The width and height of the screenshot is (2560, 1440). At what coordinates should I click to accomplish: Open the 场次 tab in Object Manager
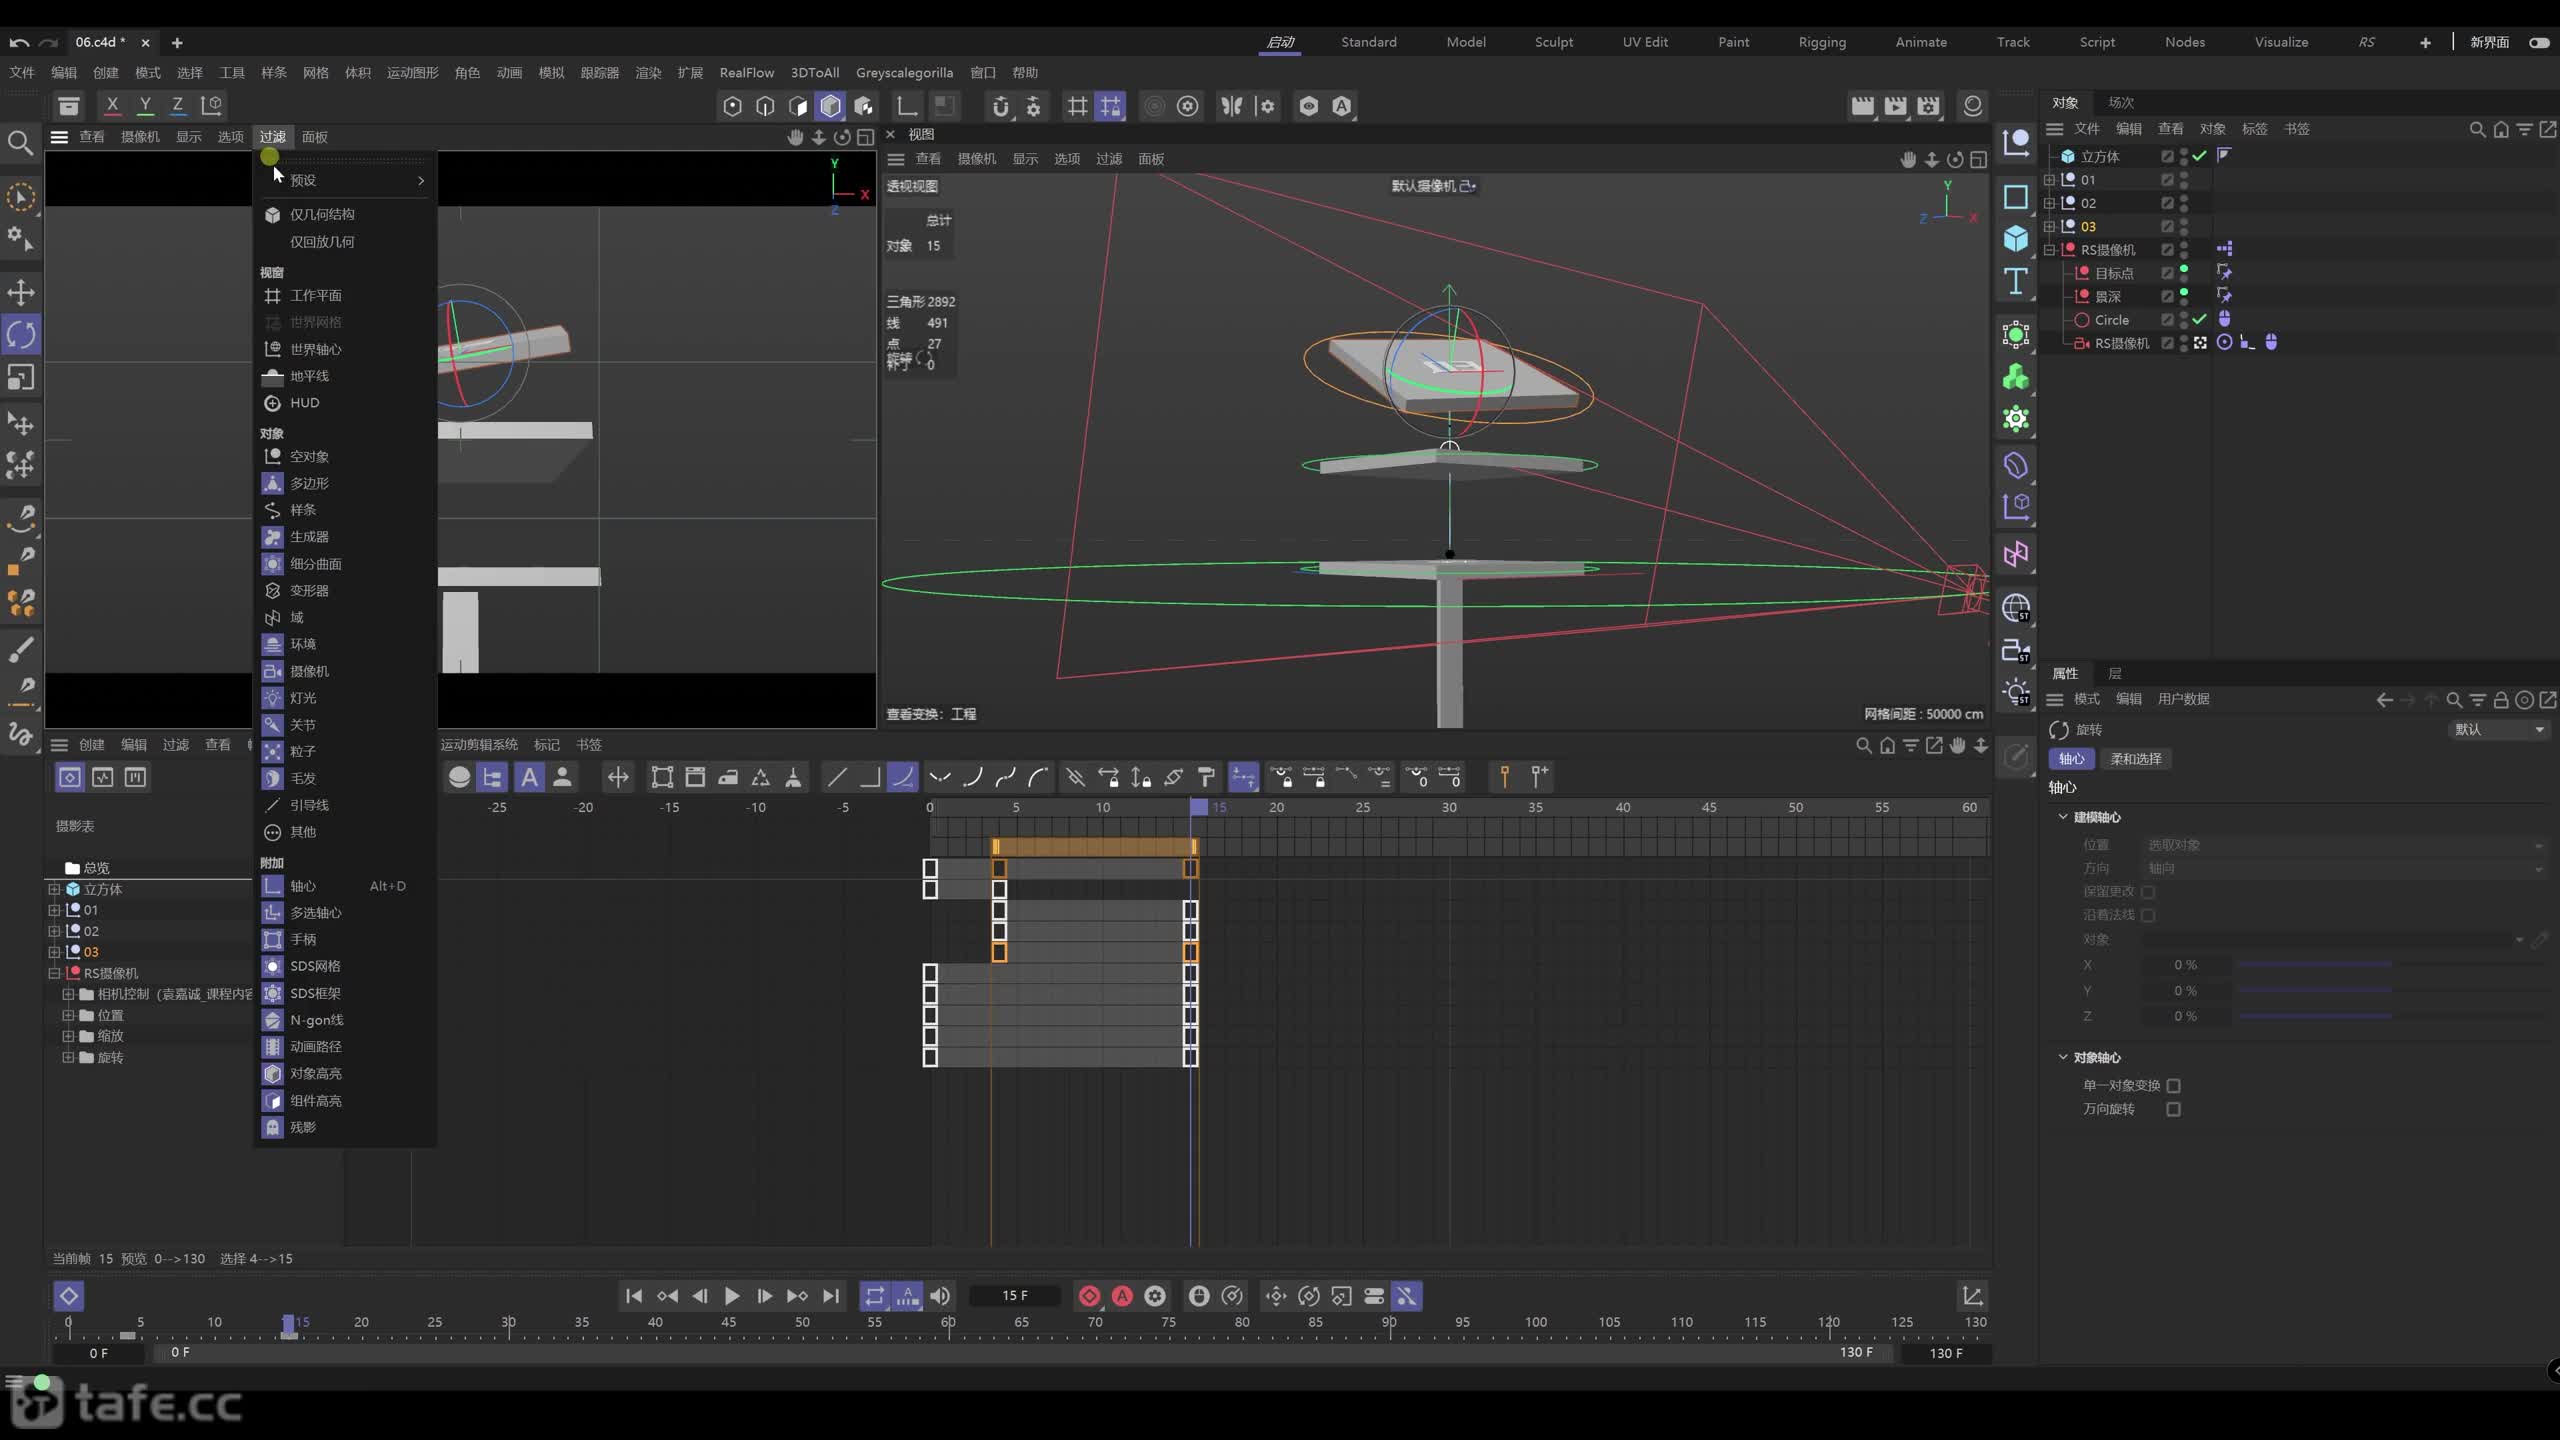pyautogui.click(x=2121, y=102)
